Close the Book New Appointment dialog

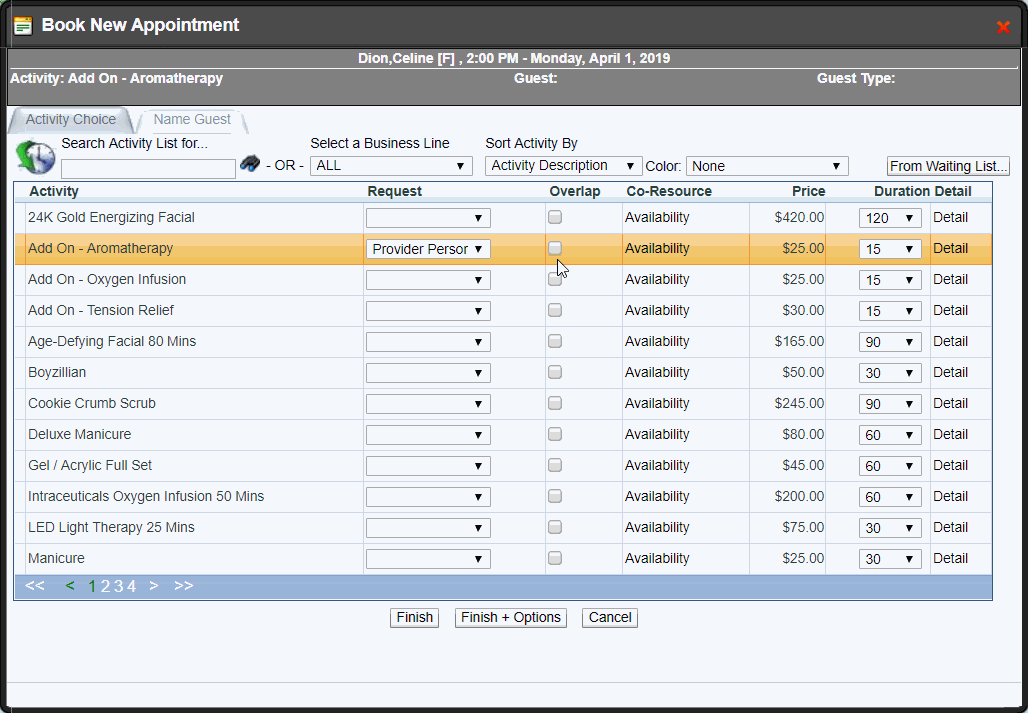click(1003, 27)
